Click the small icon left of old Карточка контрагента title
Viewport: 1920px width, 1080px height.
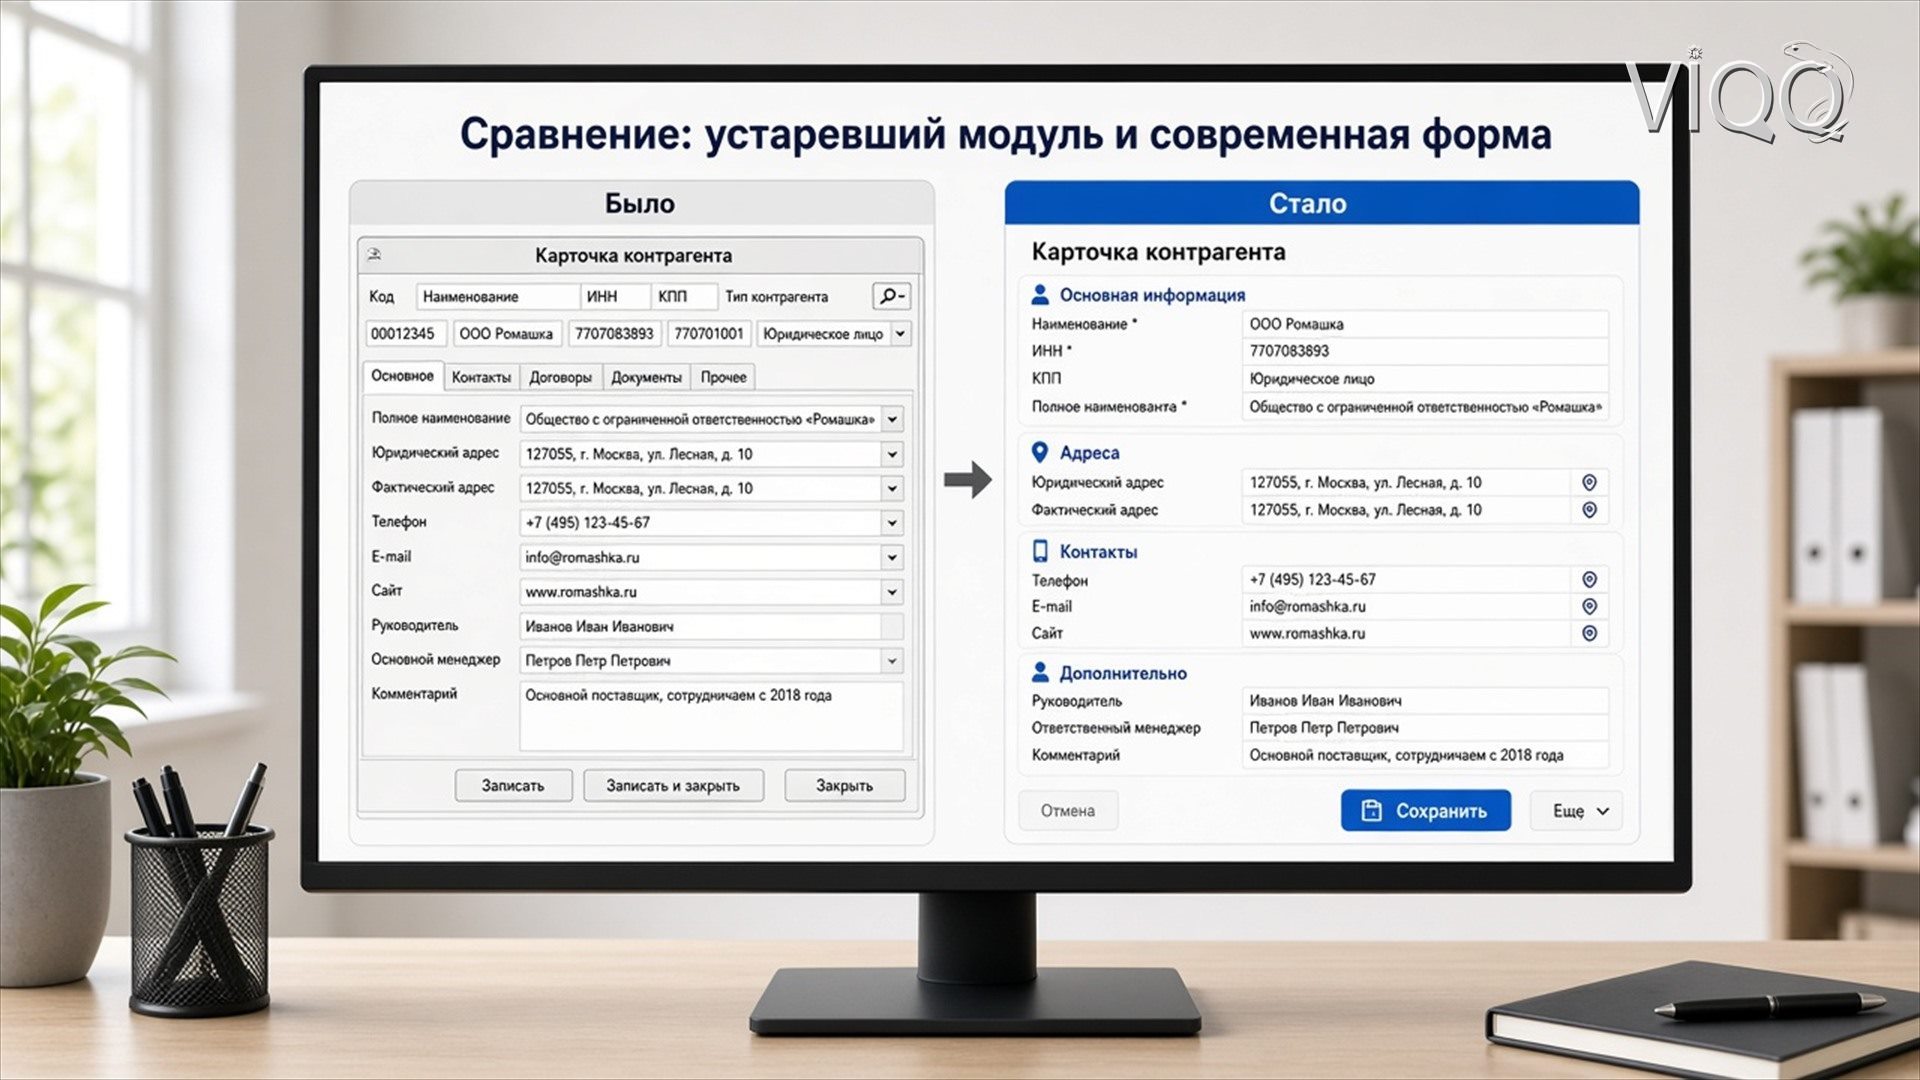coord(375,254)
